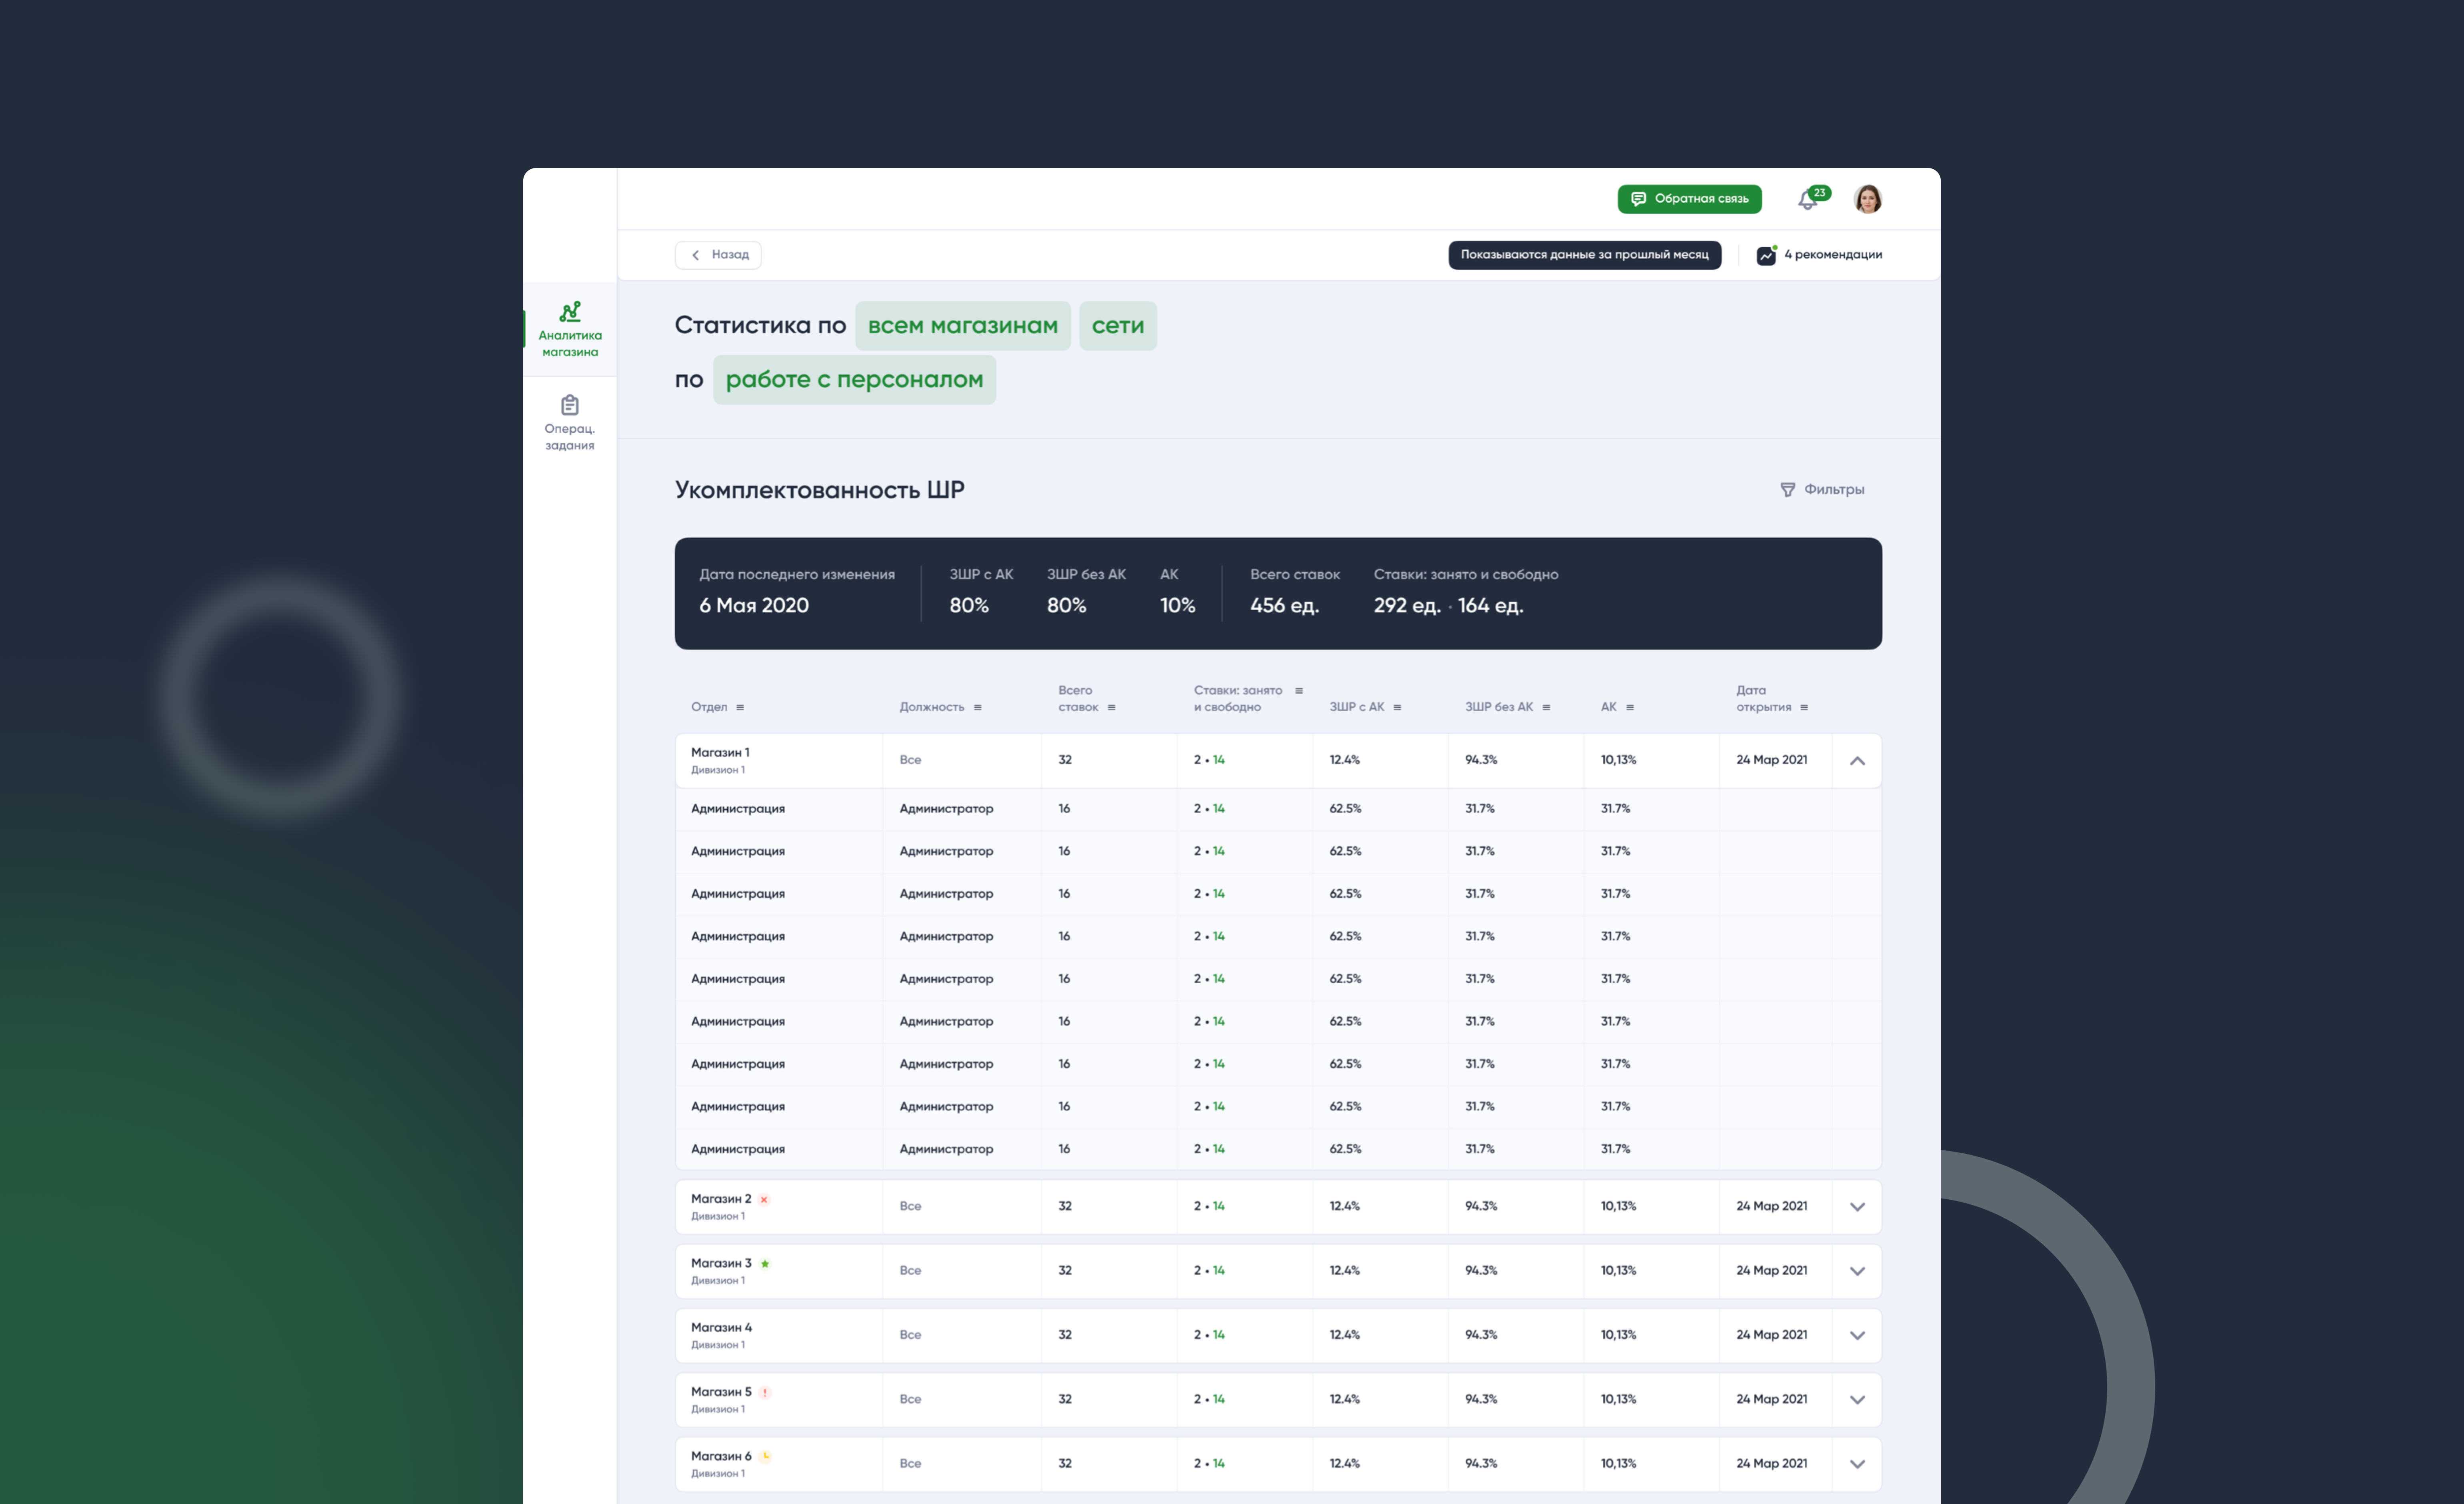This screenshot has width=2464, height=1504.
Task: Open user profile avatar
Action: (x=1867, y=199)
